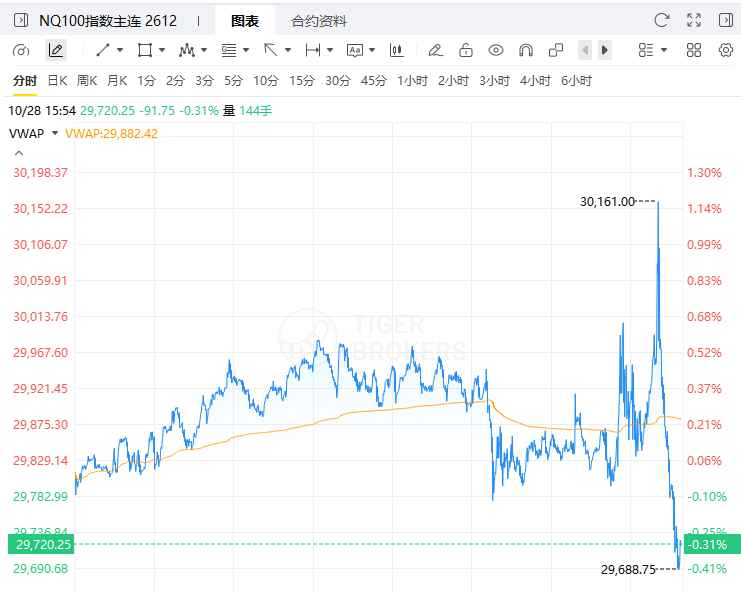Open the multi-chart grid layout icon

tap(694, 50)
